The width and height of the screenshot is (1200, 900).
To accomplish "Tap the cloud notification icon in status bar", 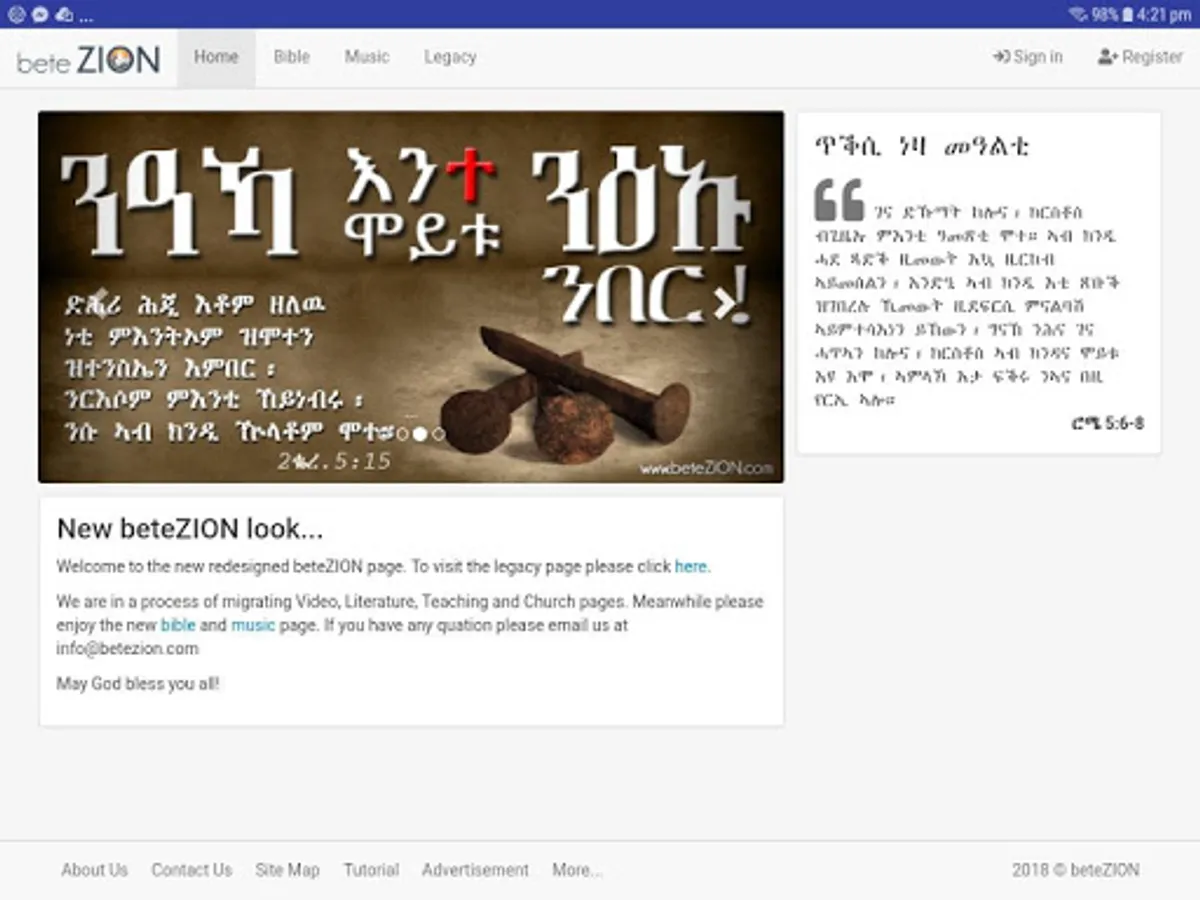I will coord(63,14).
